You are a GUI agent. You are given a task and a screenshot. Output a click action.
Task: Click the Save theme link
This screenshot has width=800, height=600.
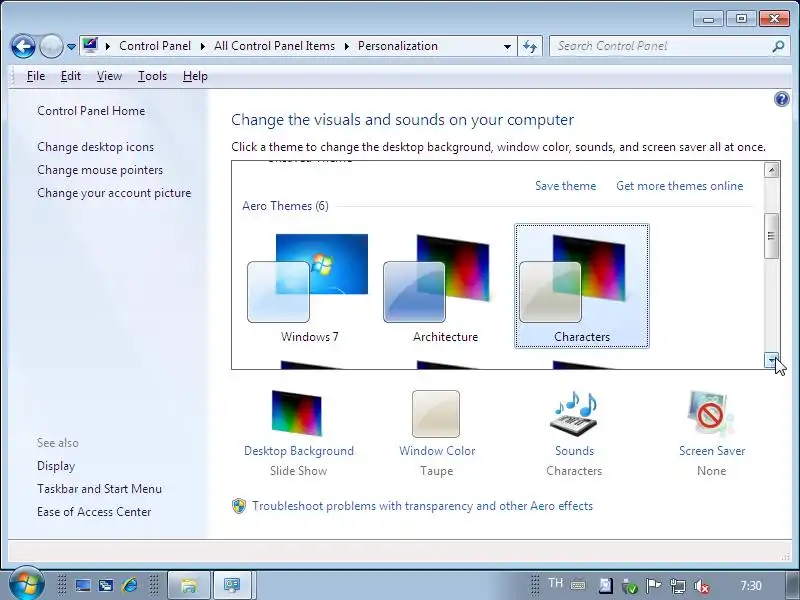pyautogui.click(x=565, y=186)
